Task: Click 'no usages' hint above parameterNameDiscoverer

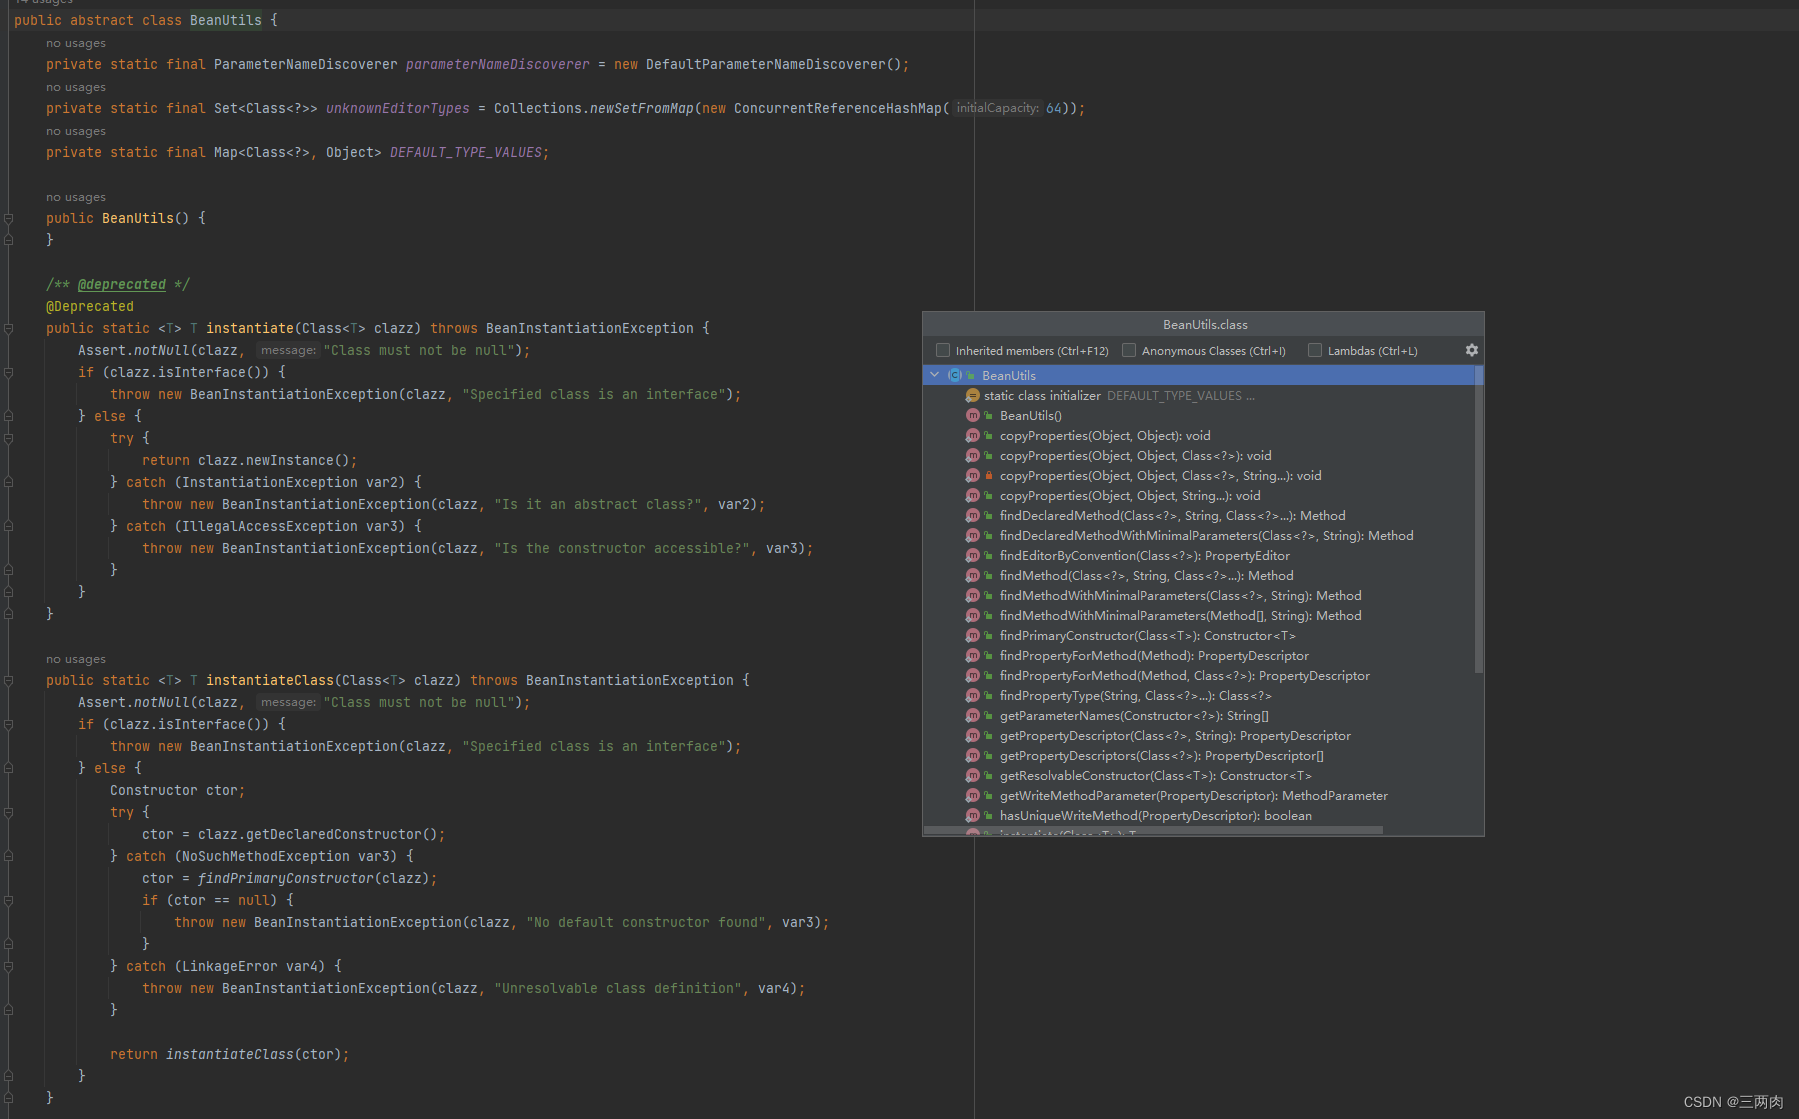Action: pos(76,43)
